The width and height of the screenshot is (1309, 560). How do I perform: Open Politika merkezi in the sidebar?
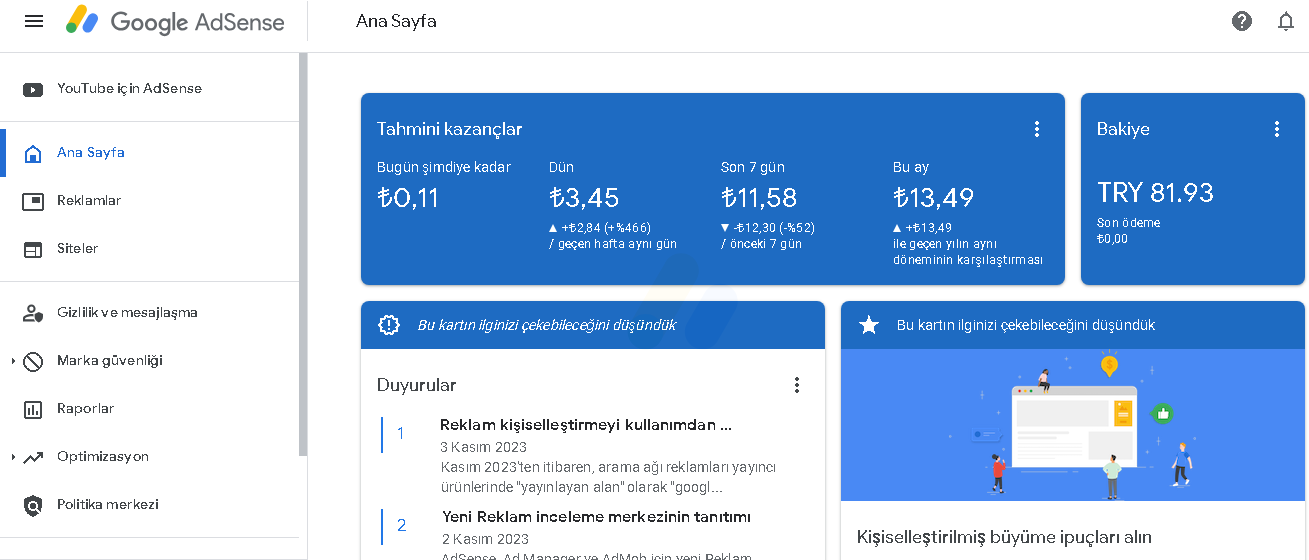[108, 505]
